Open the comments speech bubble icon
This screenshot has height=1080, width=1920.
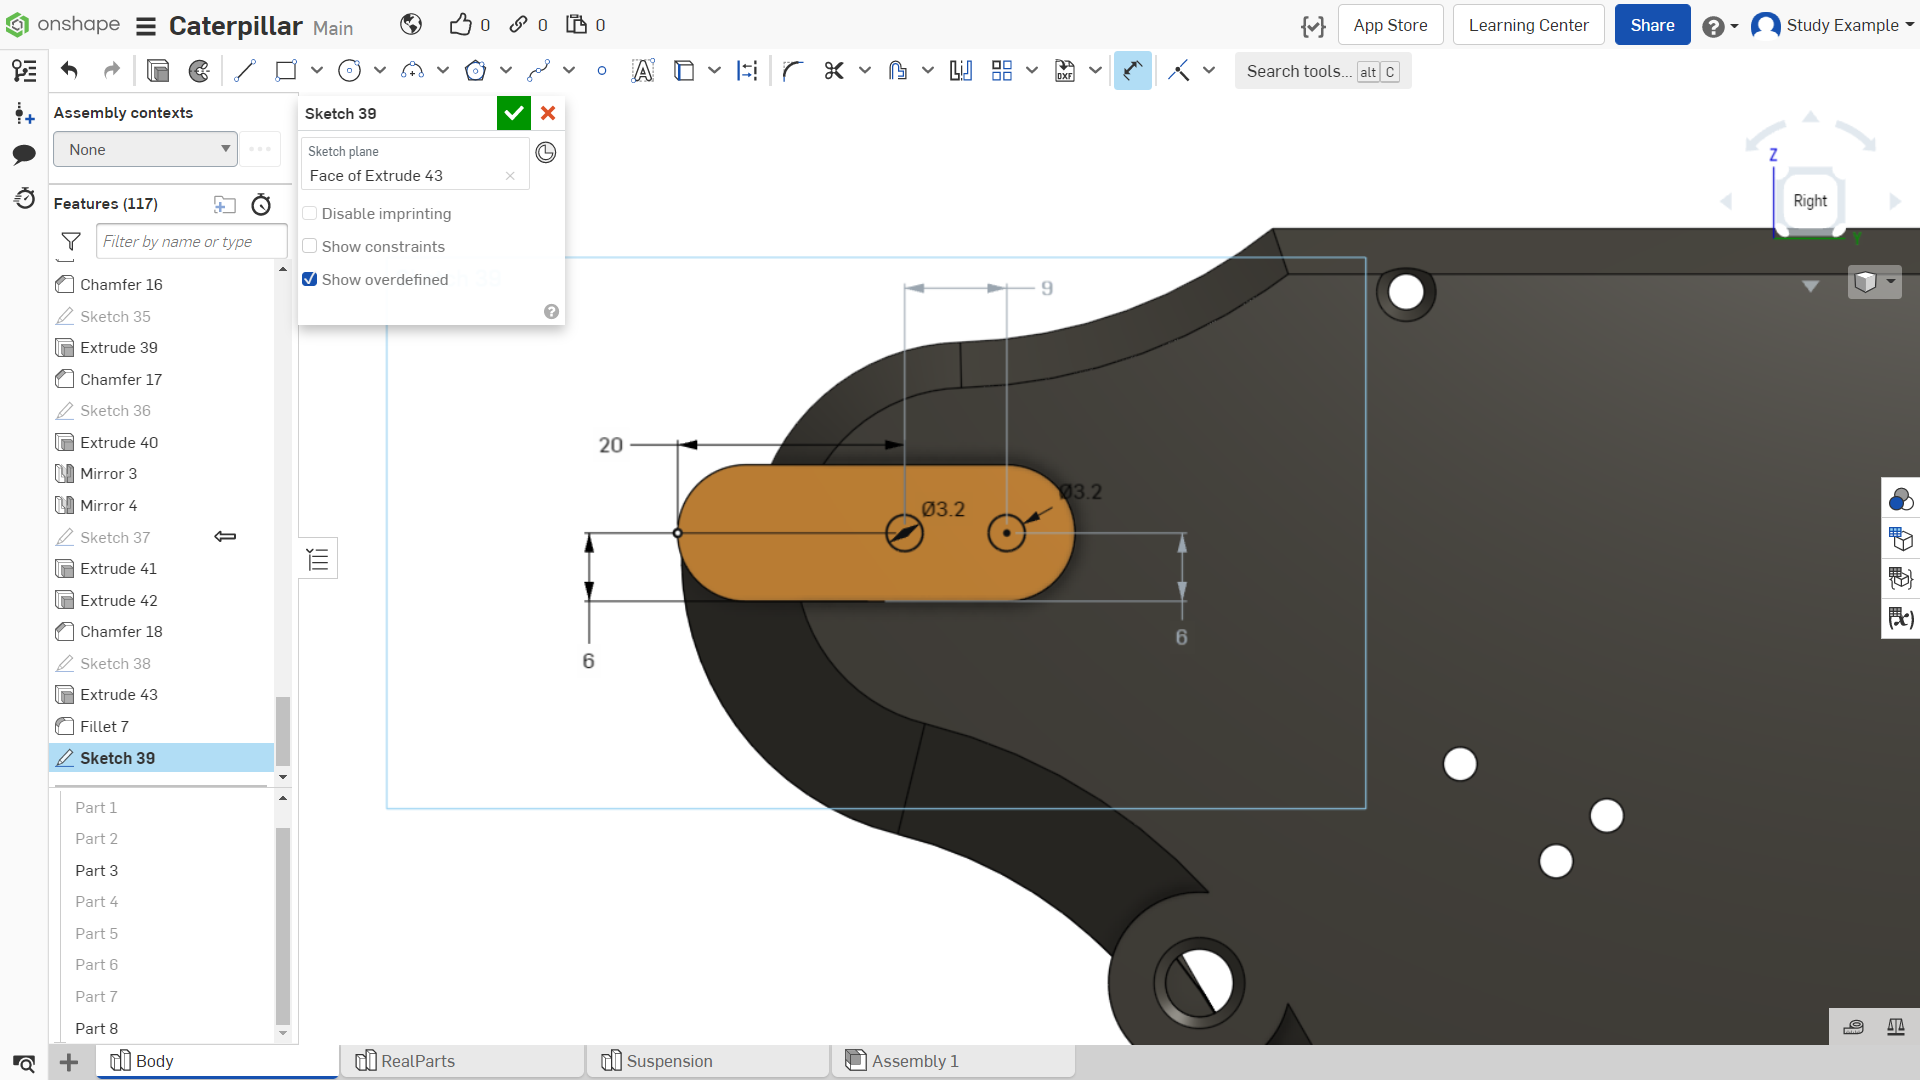click(24, 154)
